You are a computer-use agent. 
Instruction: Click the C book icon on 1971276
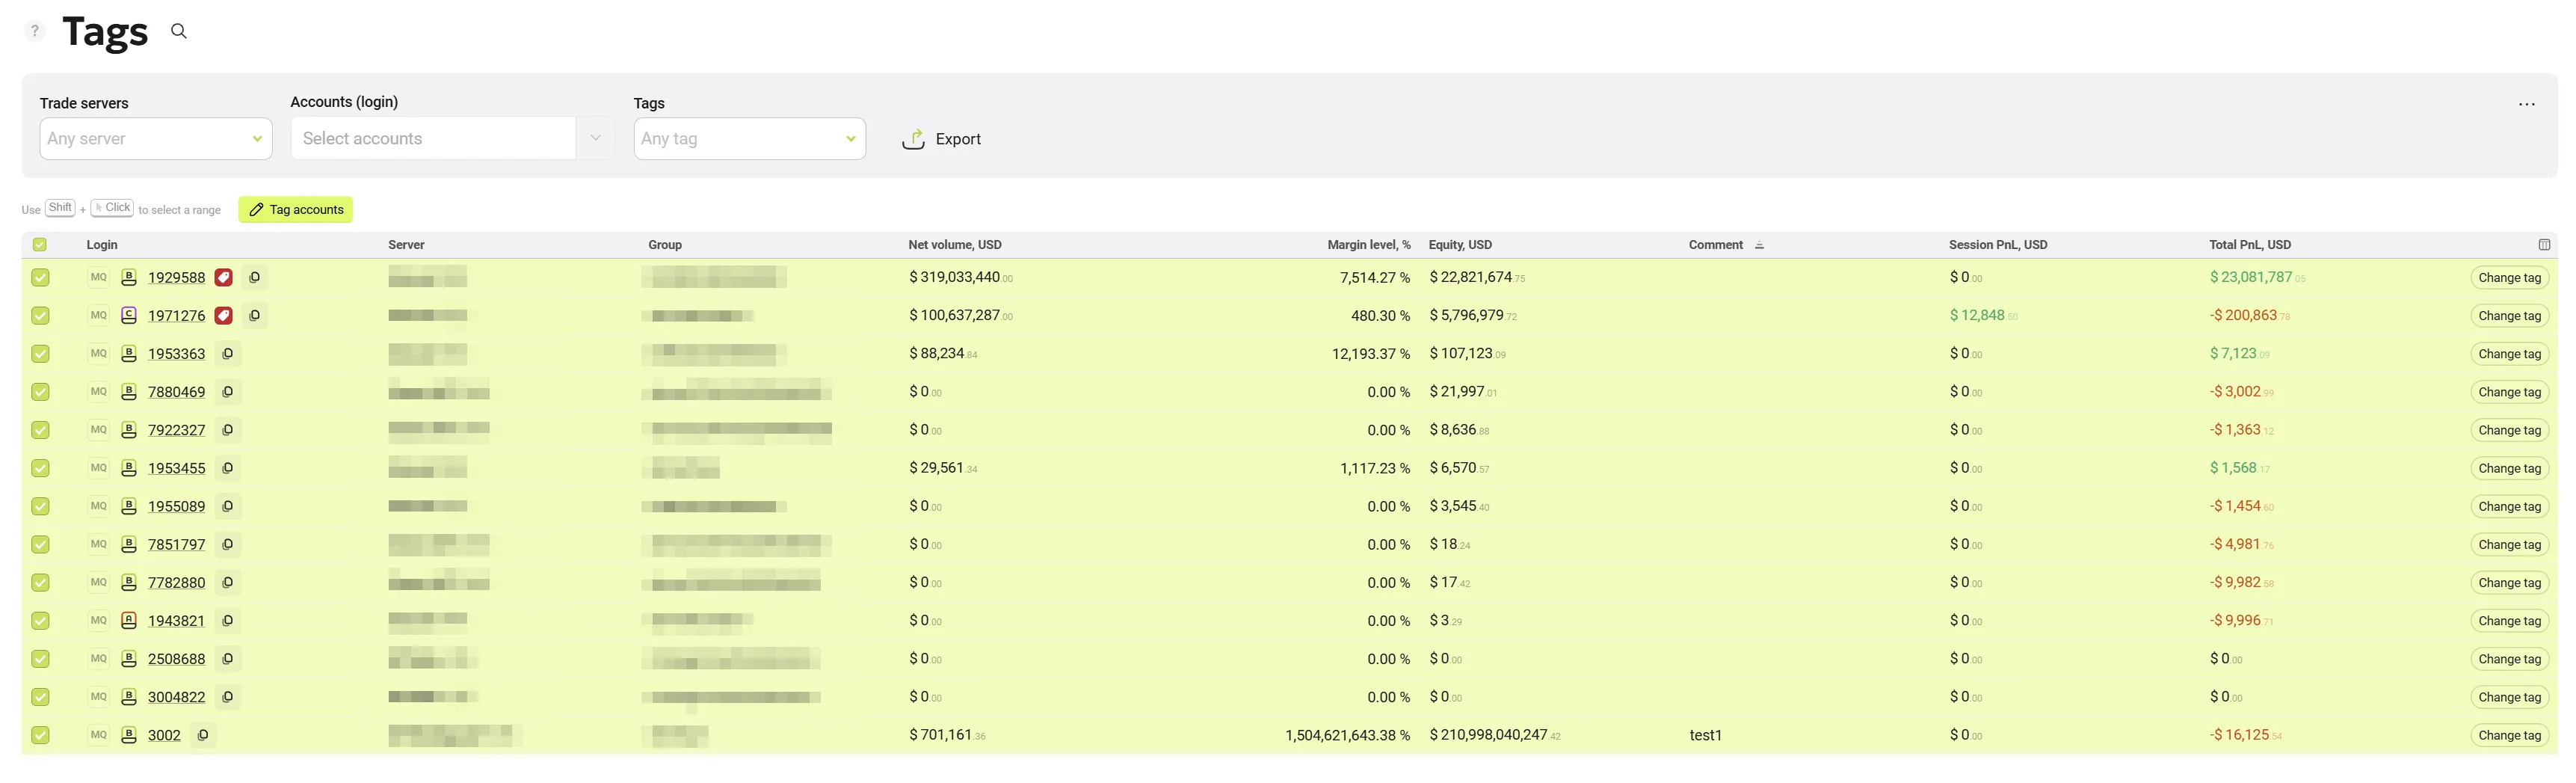point(129,316)
